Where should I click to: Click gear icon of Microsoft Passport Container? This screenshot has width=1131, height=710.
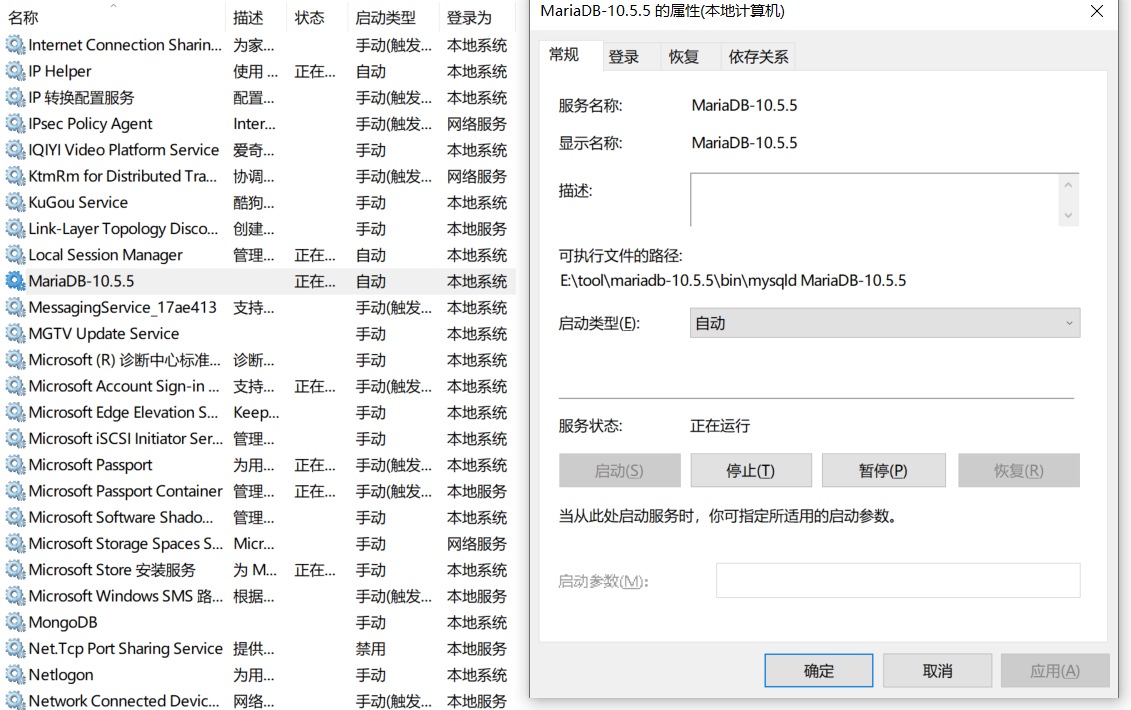15,491
